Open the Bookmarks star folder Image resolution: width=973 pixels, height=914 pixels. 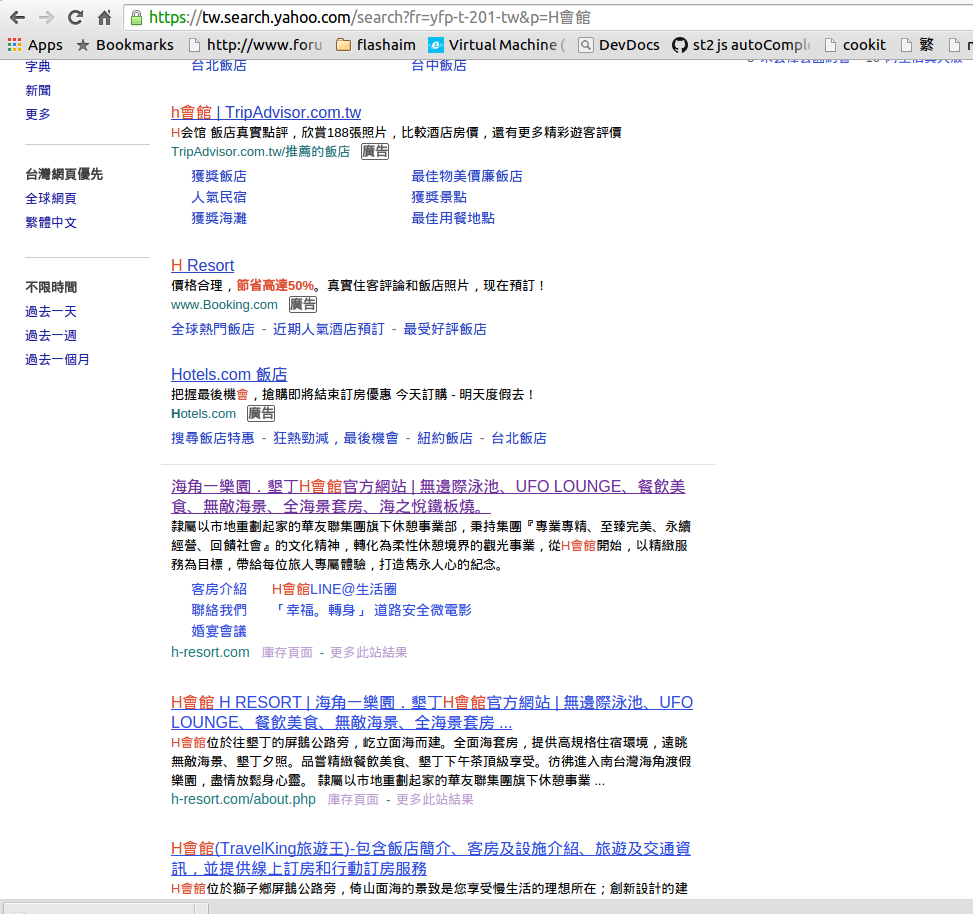[125, 45]
